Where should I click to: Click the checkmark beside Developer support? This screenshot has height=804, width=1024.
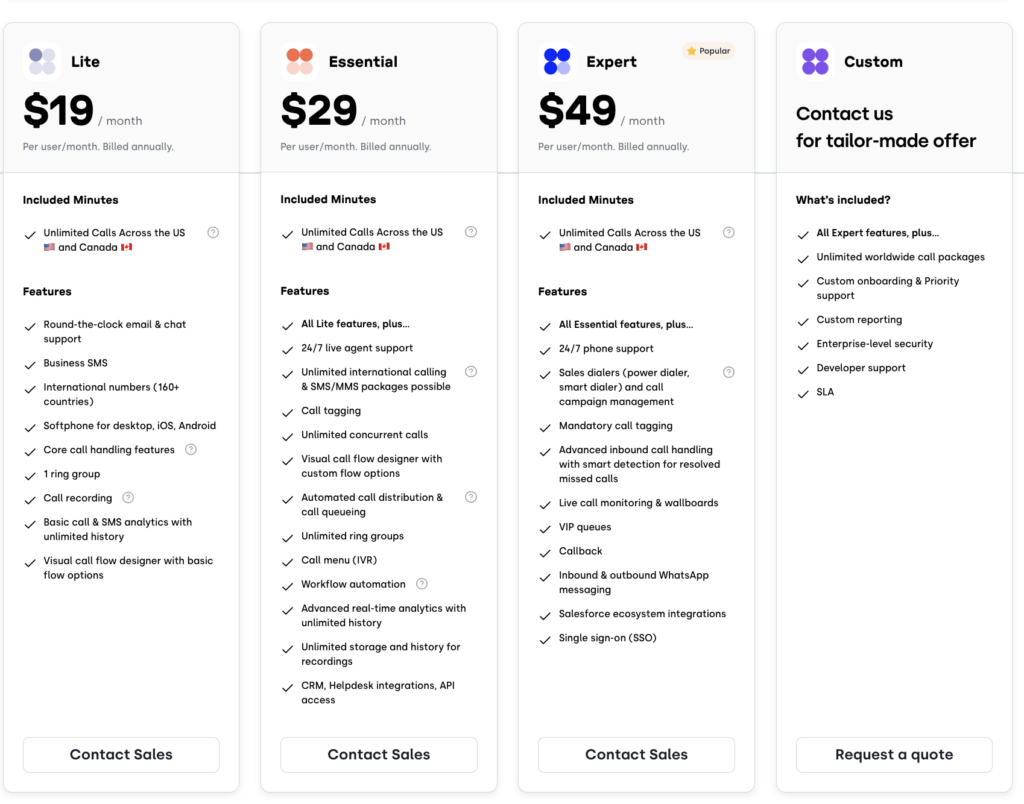[x=803, y=369]
